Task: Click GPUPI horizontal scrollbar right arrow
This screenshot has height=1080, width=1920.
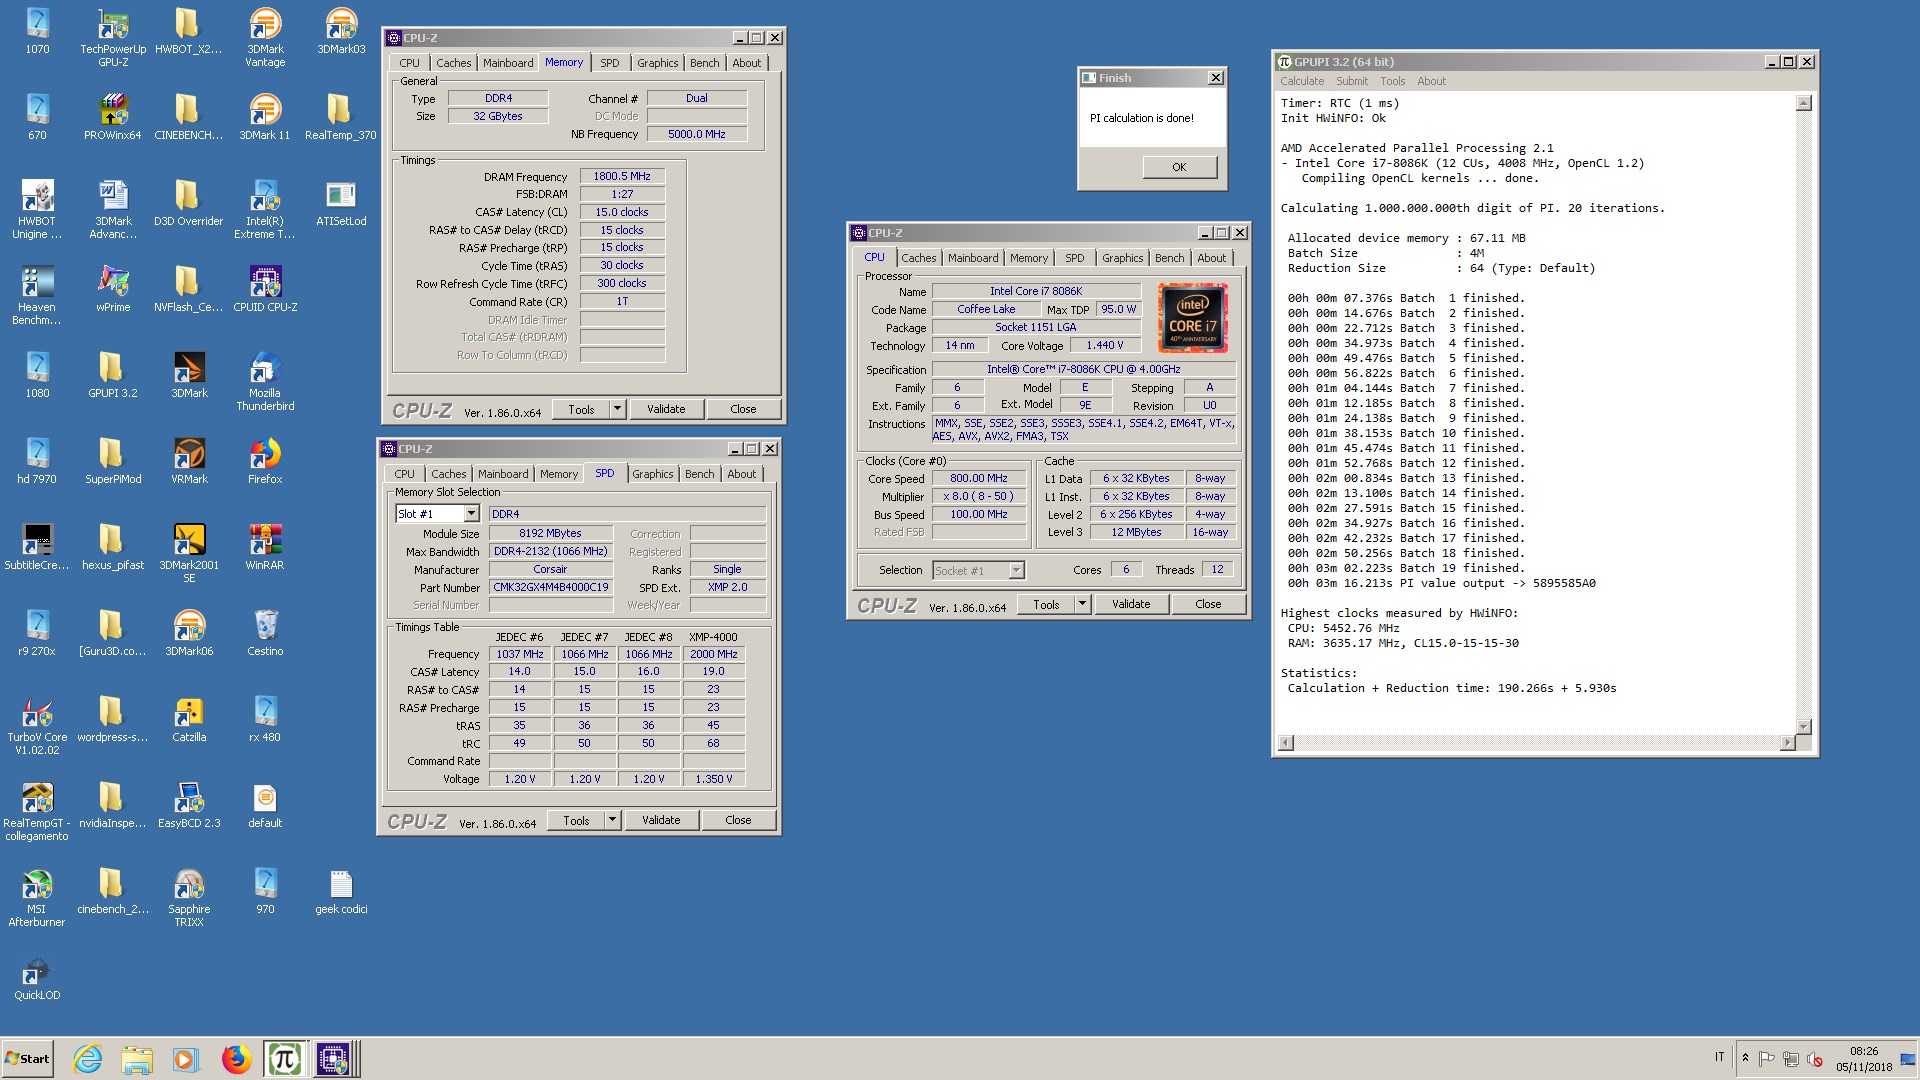Action: click(x=1788, y=742)
